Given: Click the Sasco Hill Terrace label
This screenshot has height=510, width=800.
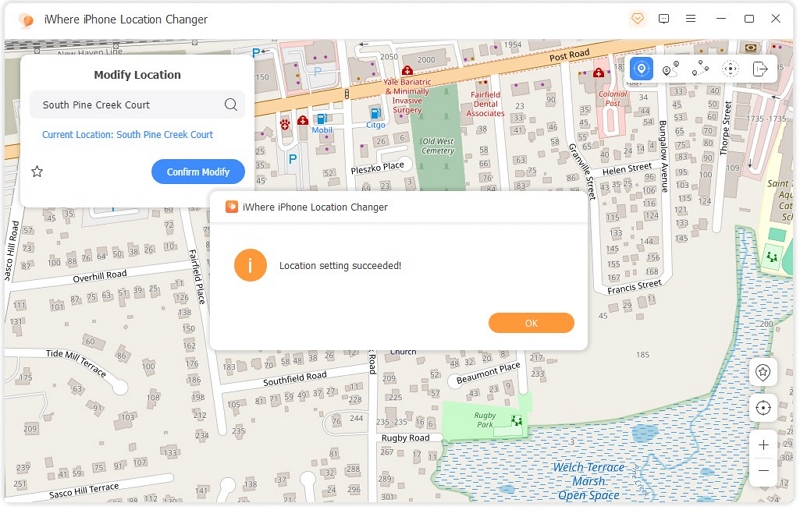Looking at the screenshot, I should point(84,491).
